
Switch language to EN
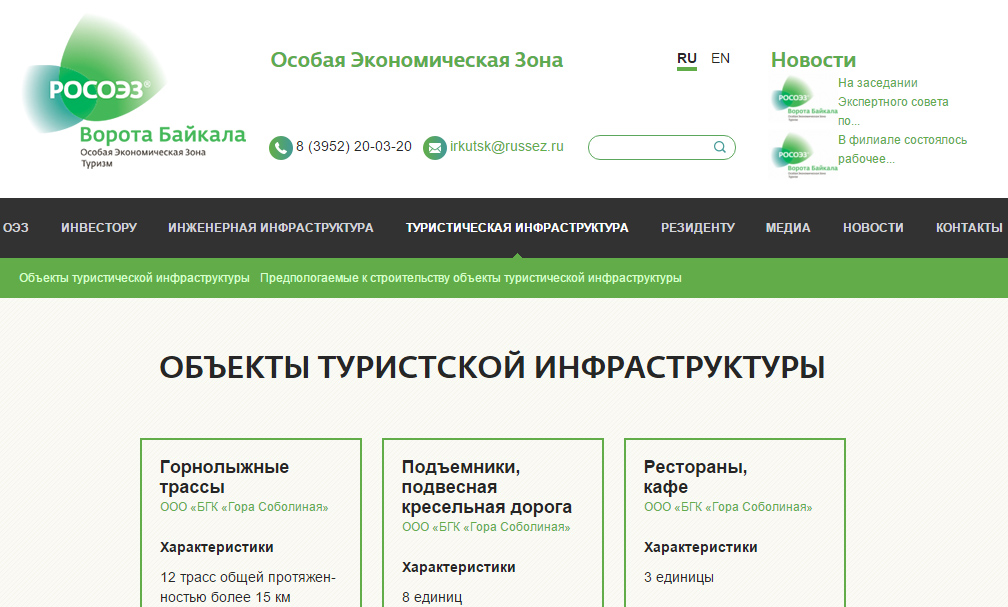pos(720,58)
